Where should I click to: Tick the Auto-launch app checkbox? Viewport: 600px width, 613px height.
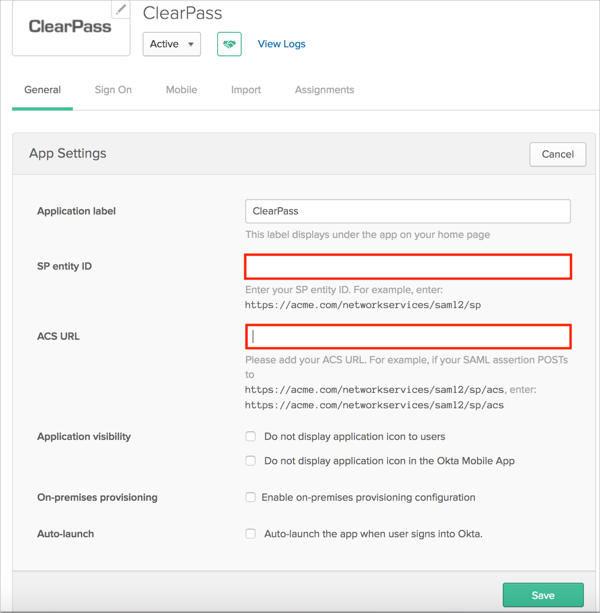[251, 534]
